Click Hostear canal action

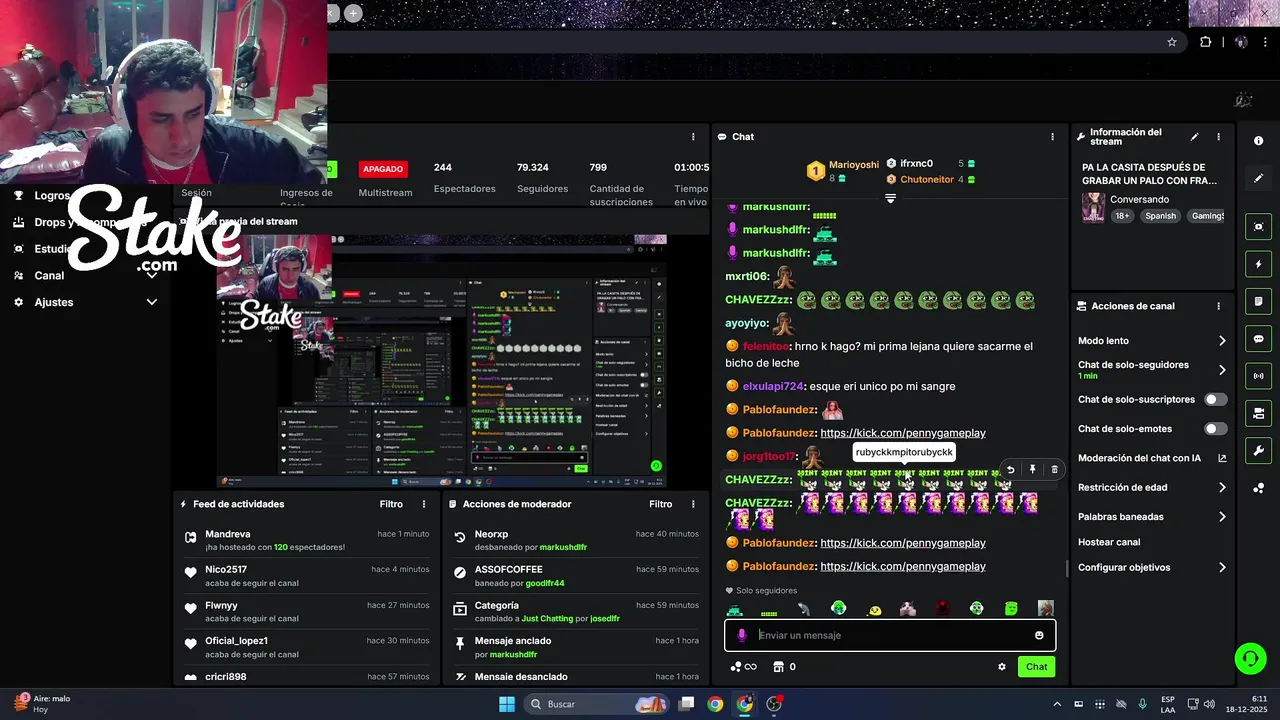[x=1109, y=542]
